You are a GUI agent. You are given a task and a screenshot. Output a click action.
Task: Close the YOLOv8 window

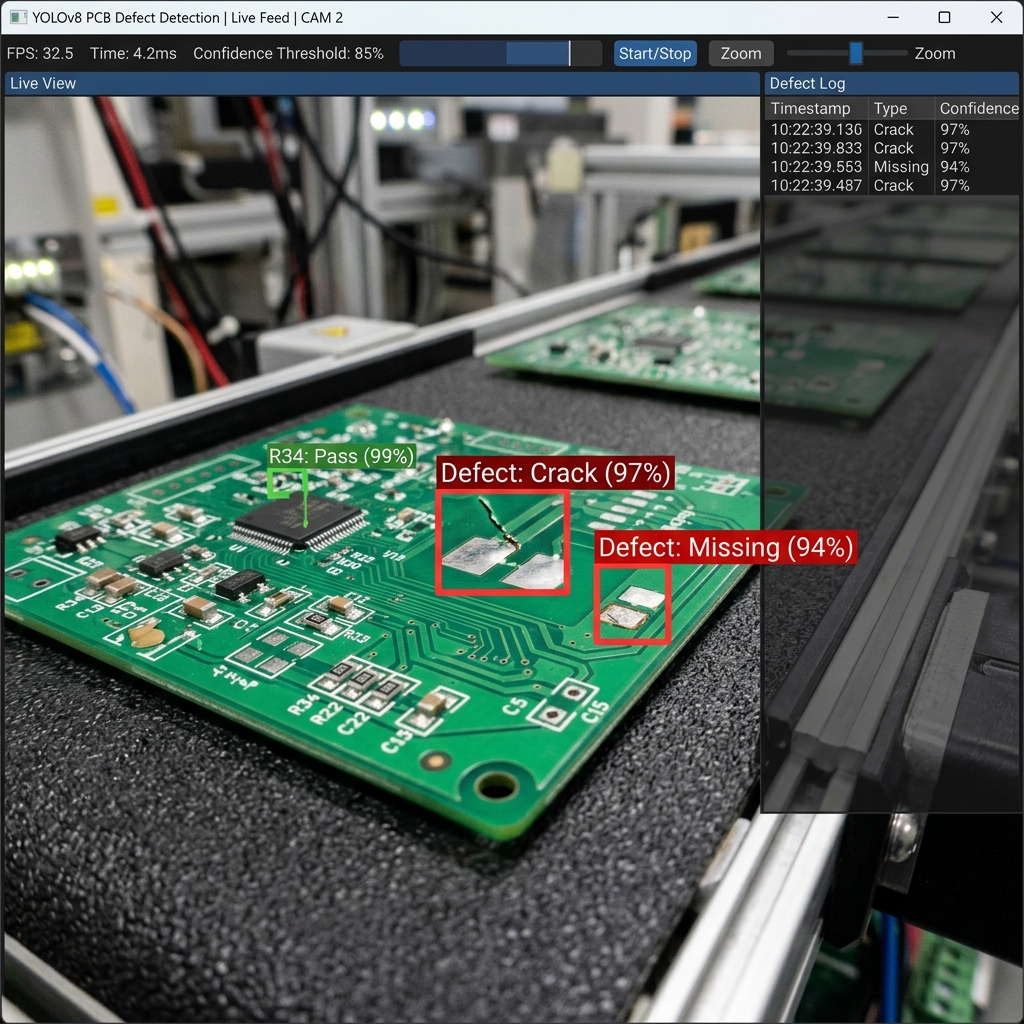click(x=996, y=18)
